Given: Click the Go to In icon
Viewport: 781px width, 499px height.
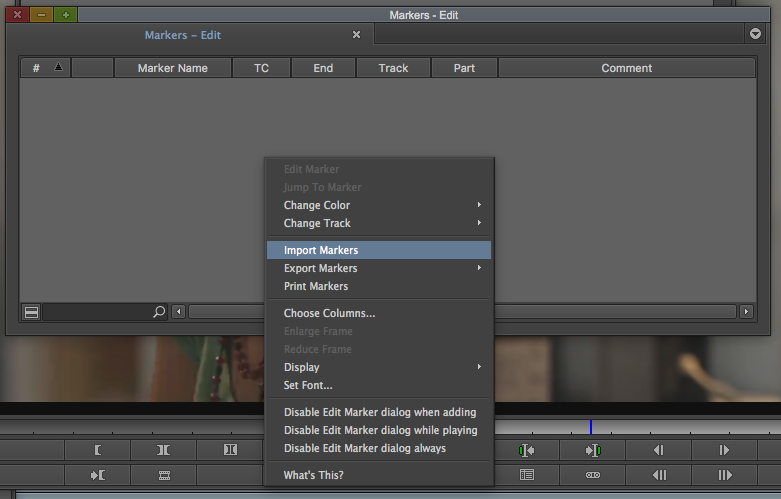Looking at the screenshot, I should click(98, 474).
